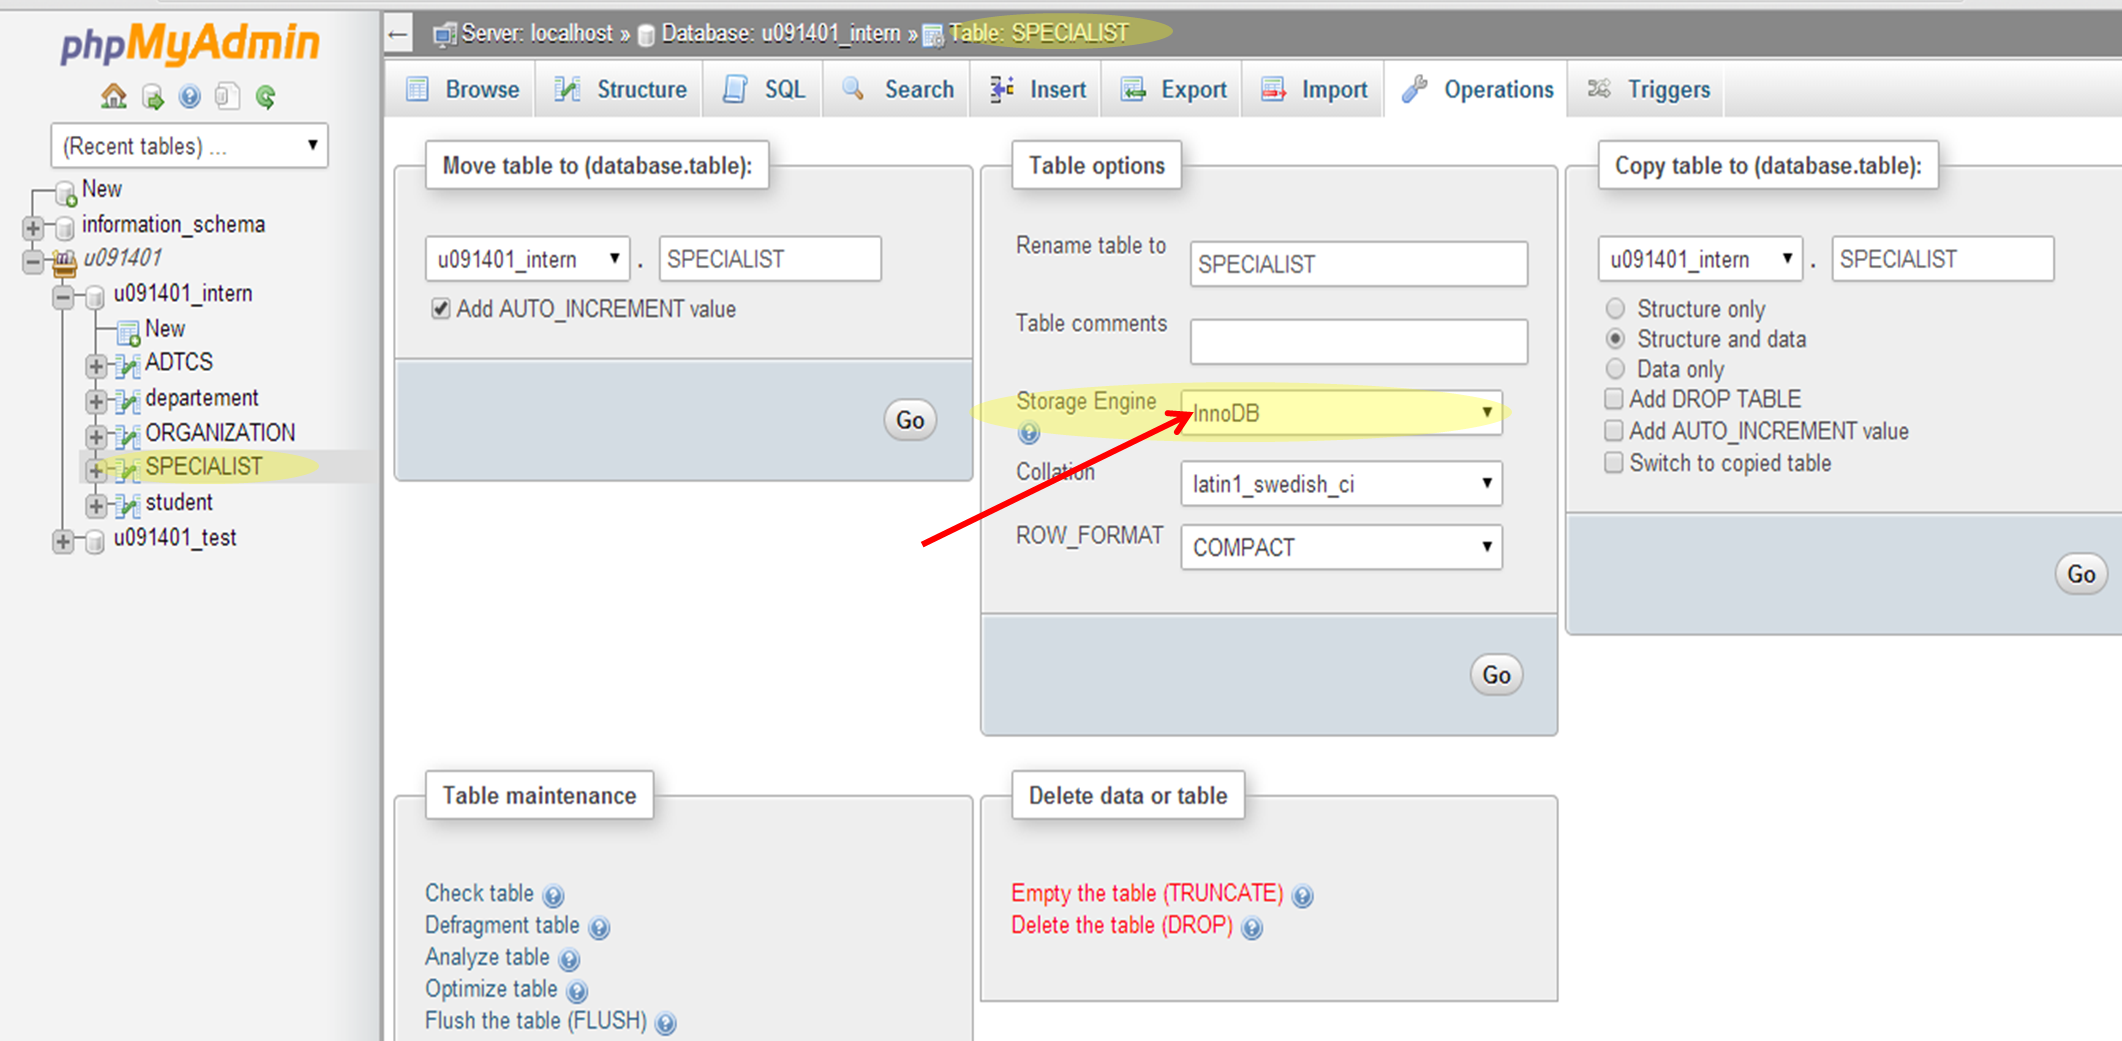Toggle Add AUTO_INCREMENT value in Move table

click(440, 309)
